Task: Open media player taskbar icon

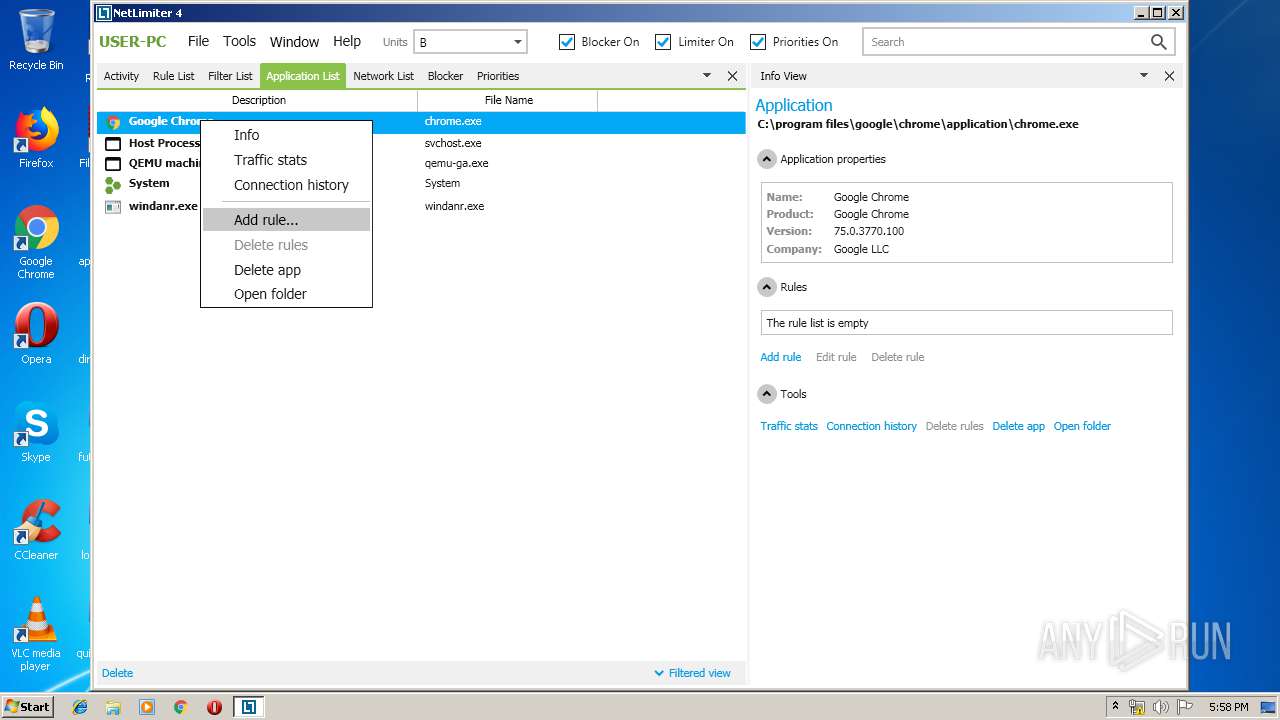Action: click(x=147, y=707)
